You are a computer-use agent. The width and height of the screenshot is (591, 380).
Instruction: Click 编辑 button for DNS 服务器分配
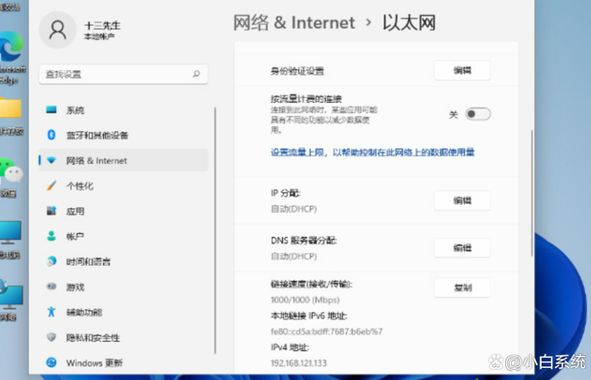click(x=462, y=248)
